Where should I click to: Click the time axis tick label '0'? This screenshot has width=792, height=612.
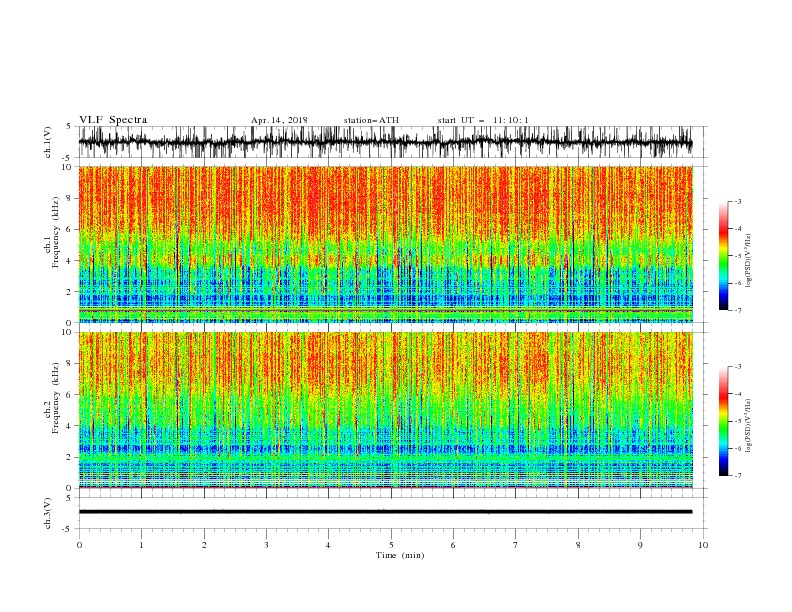[x=79, y=545]
